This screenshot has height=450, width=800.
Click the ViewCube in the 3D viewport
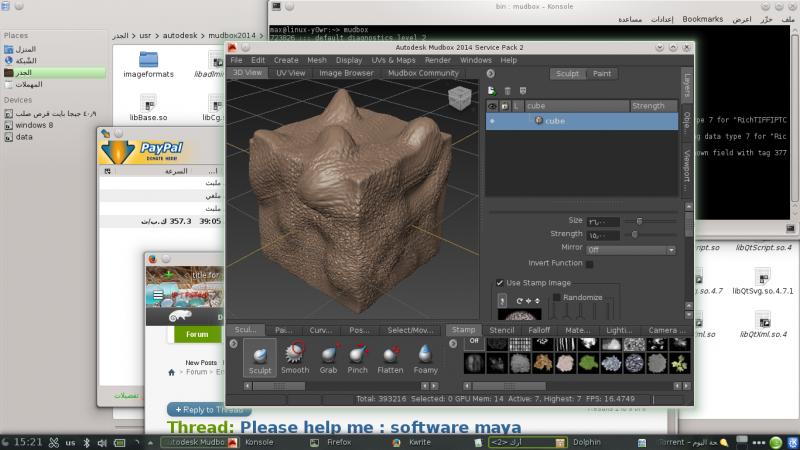point(460,97)
